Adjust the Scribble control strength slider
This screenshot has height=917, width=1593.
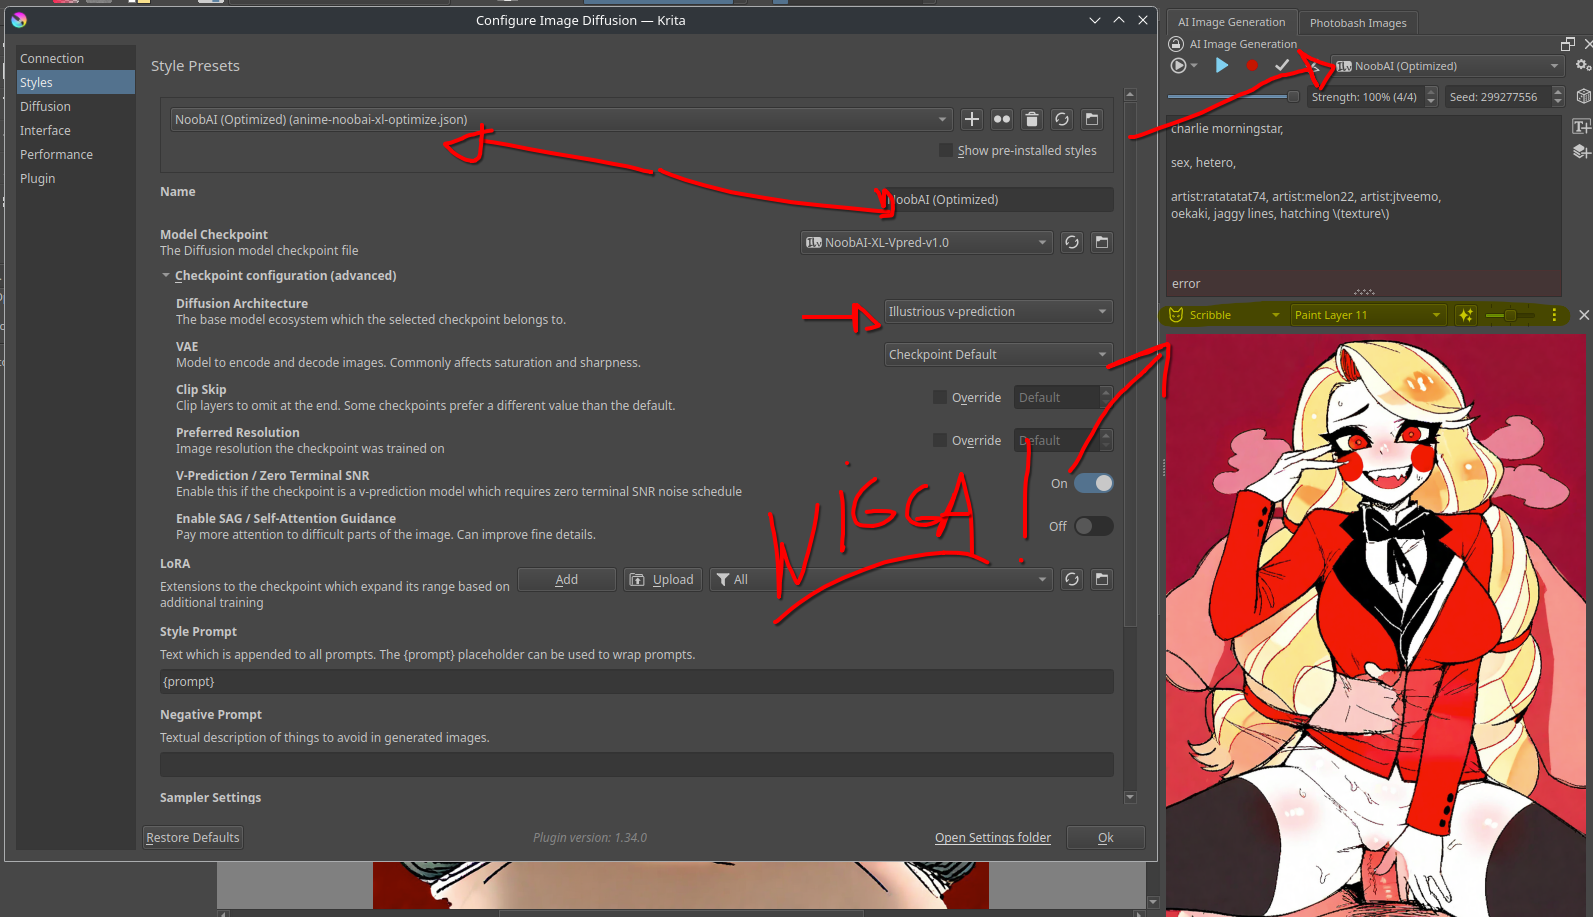[1510, 315]
